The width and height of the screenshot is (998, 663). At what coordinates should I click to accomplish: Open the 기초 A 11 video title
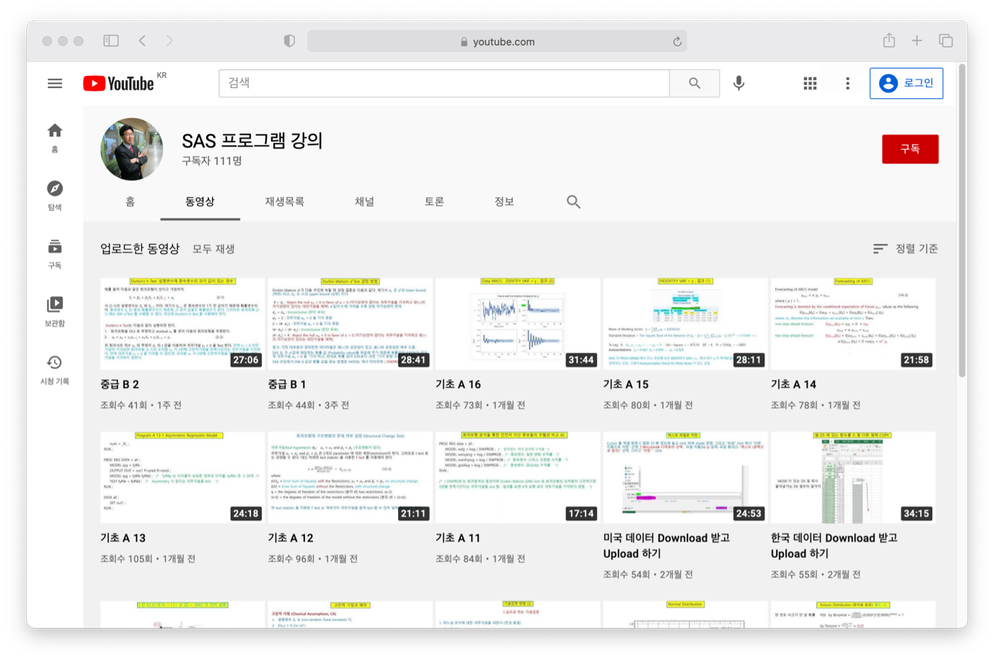coord(458,538)
